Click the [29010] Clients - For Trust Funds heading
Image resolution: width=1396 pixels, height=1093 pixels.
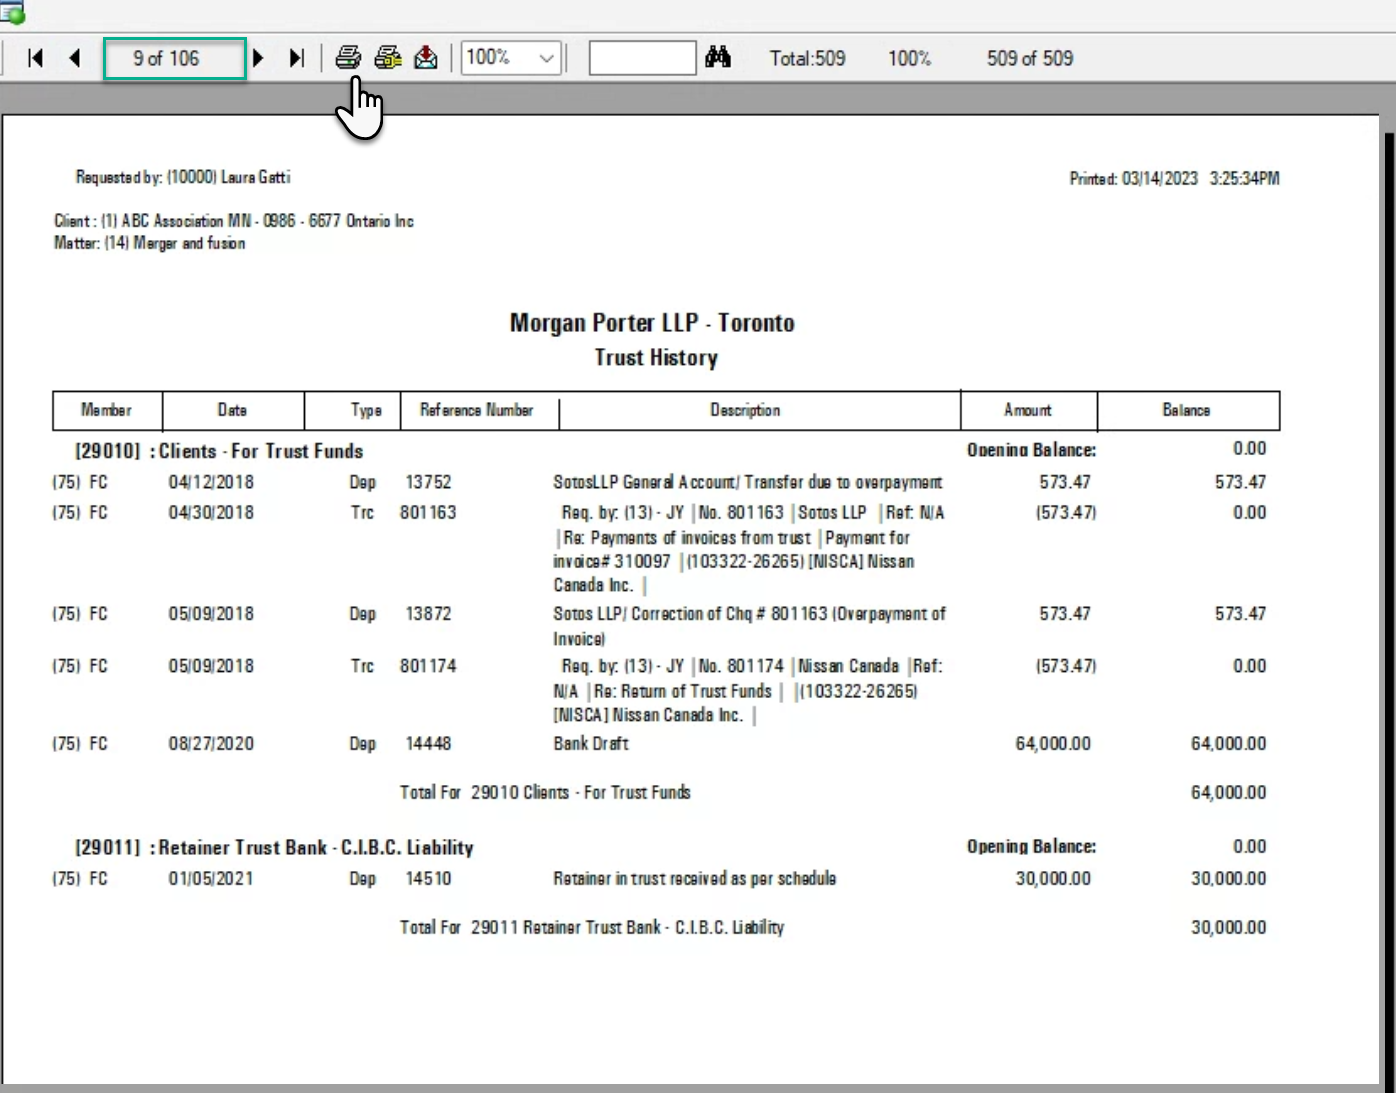[219, 451]
